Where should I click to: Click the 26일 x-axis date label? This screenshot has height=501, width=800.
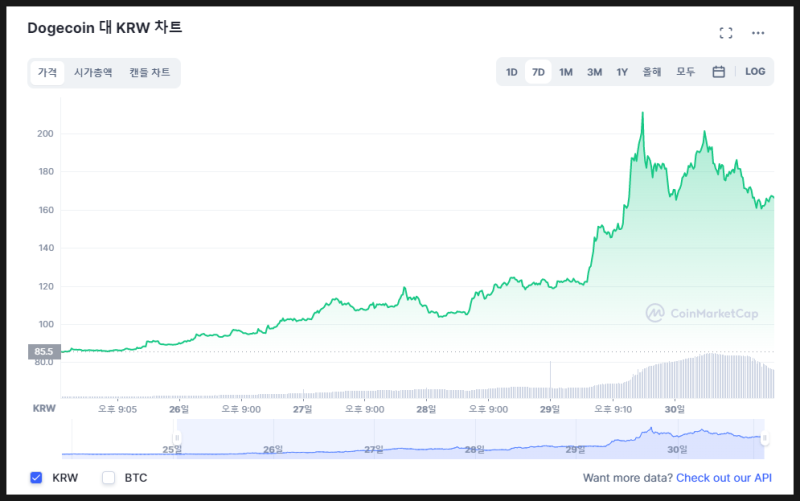pos(179,409)
